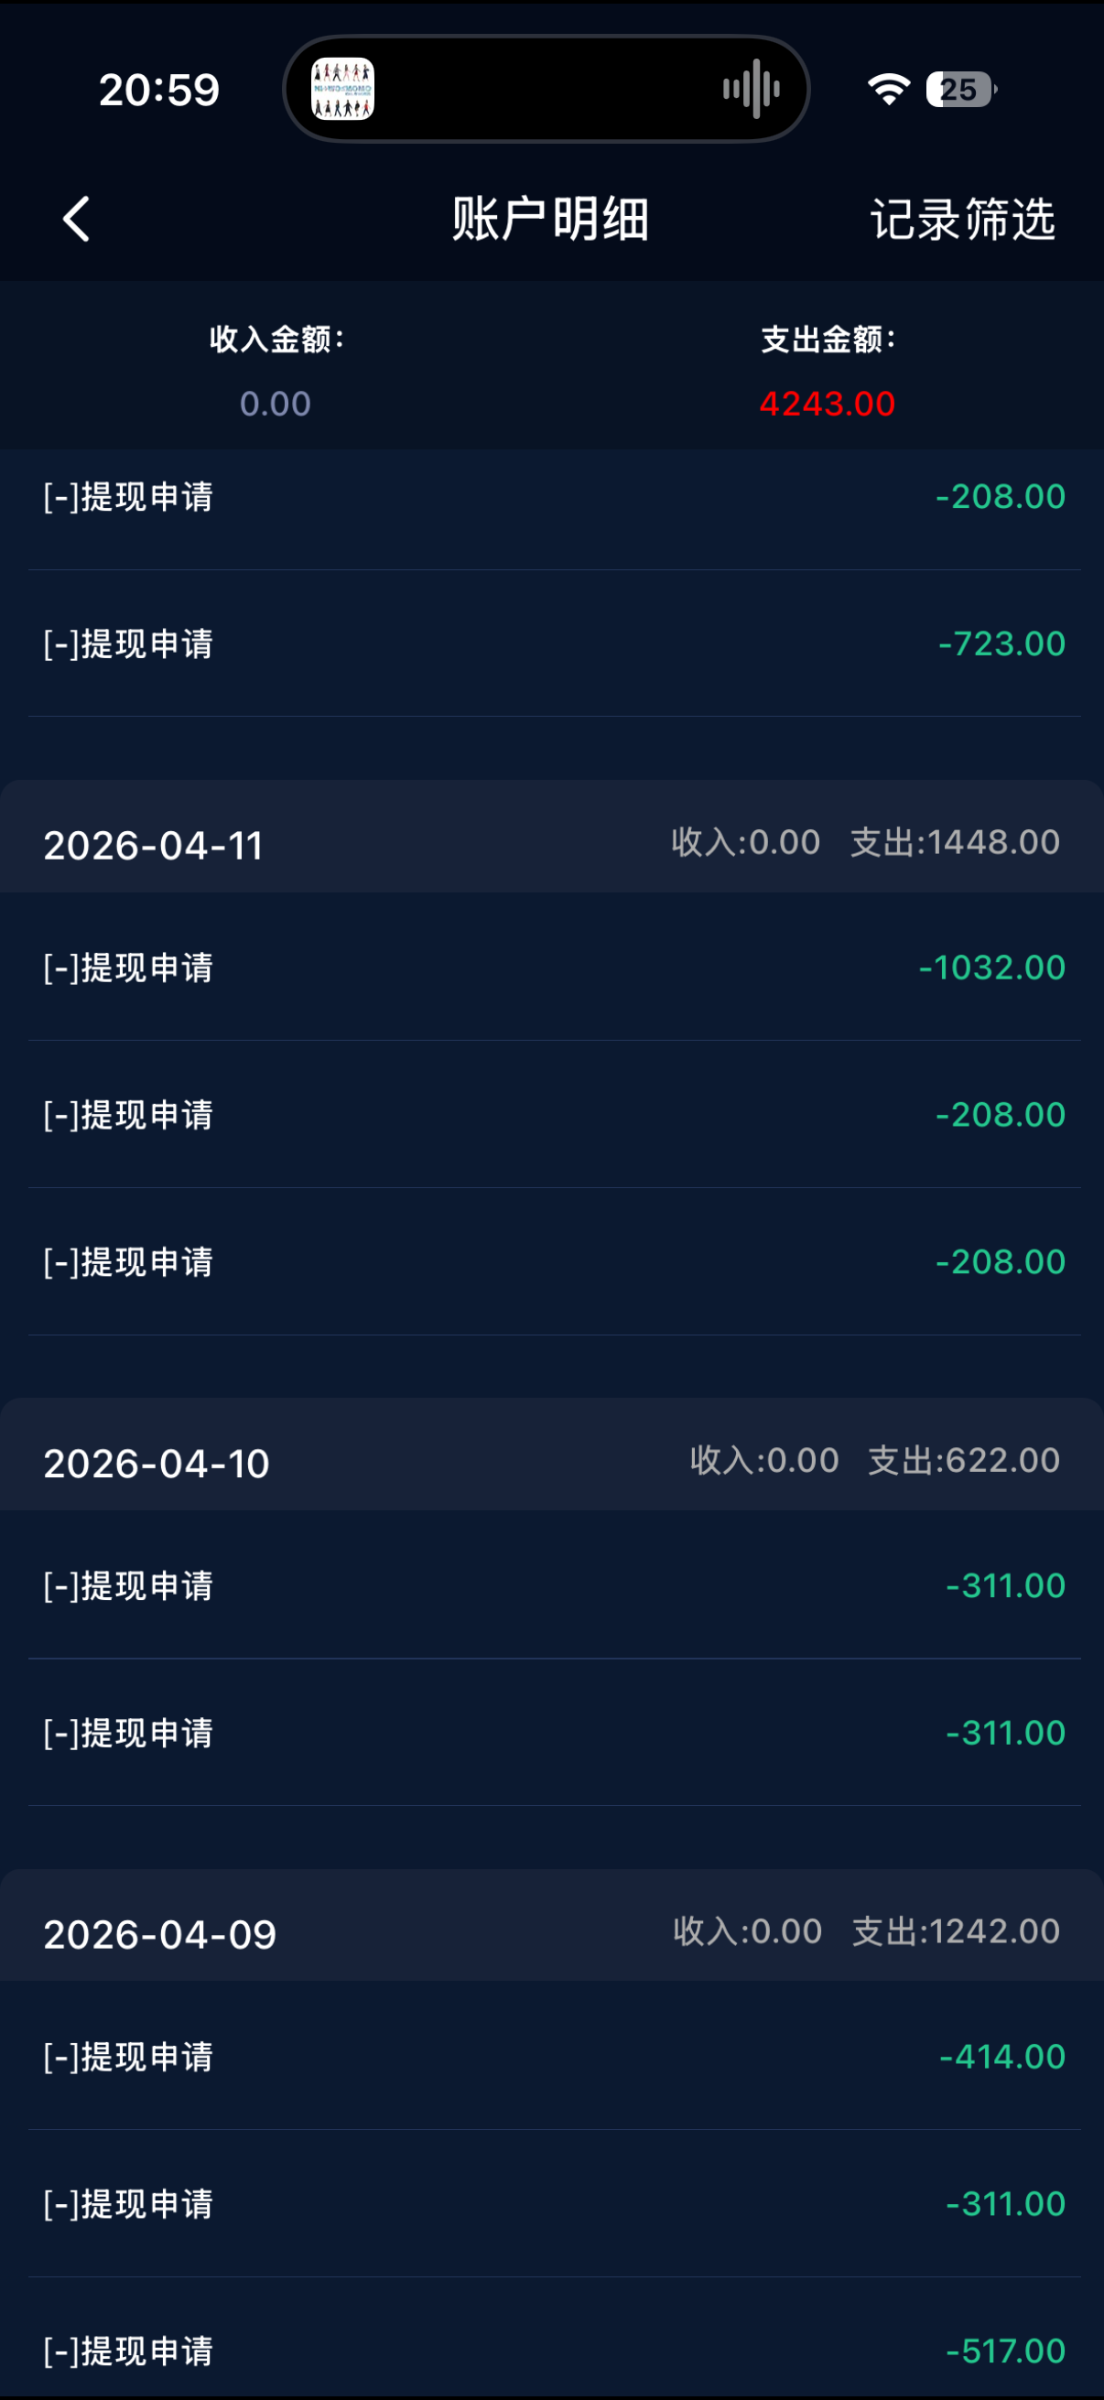Tap the 收入金额 total of 0.00
Image resolution: width=1104 pixels, height=2400 pixels.
tap(275, 403)
